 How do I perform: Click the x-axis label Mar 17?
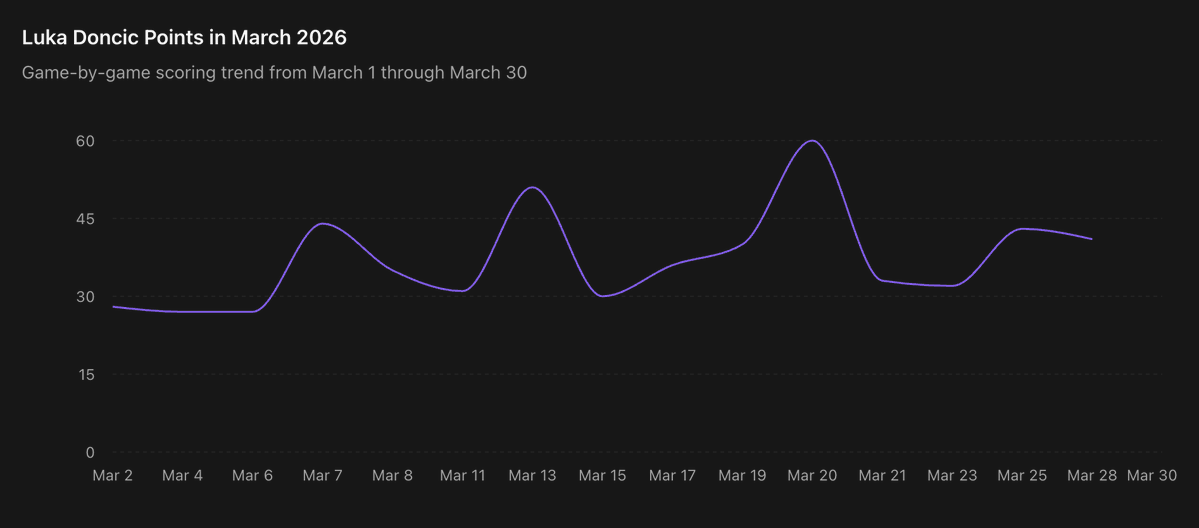click(672, 476)
